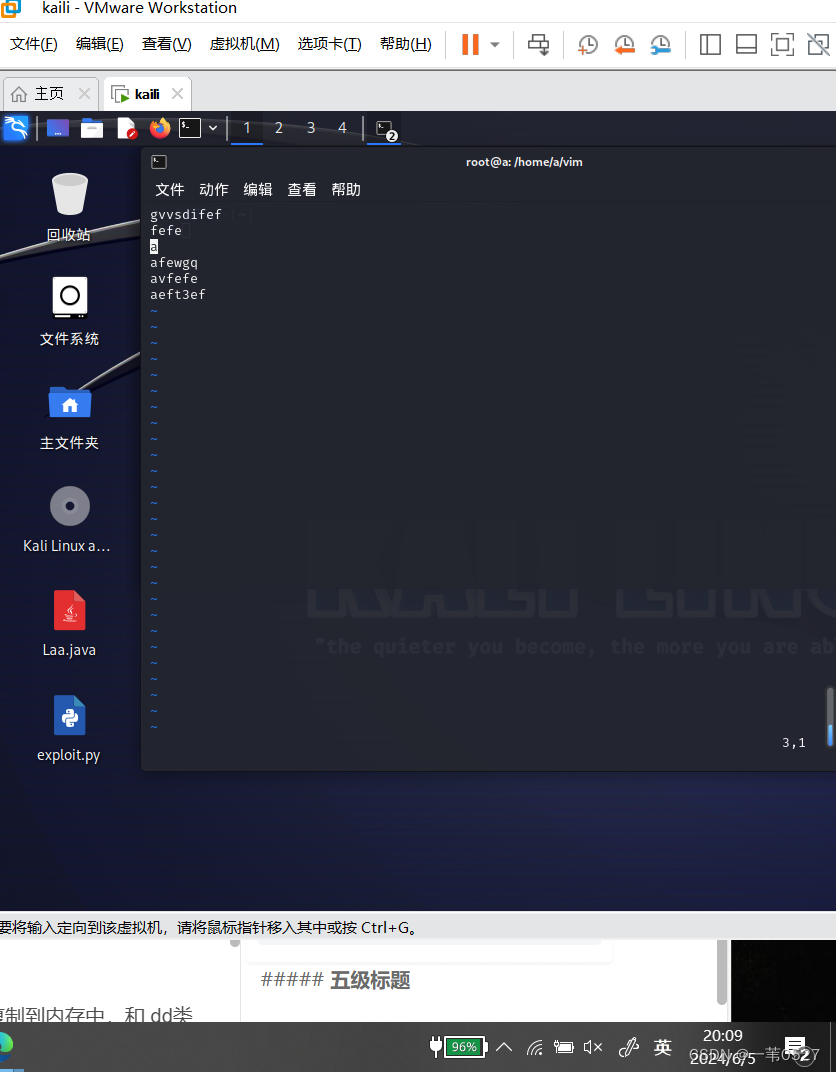The height and width of the screenshot is (1072, 836).
Task: Click the line 'gvvsdifef' in vim
Action: pyautogui.click(x=186, y=215)
